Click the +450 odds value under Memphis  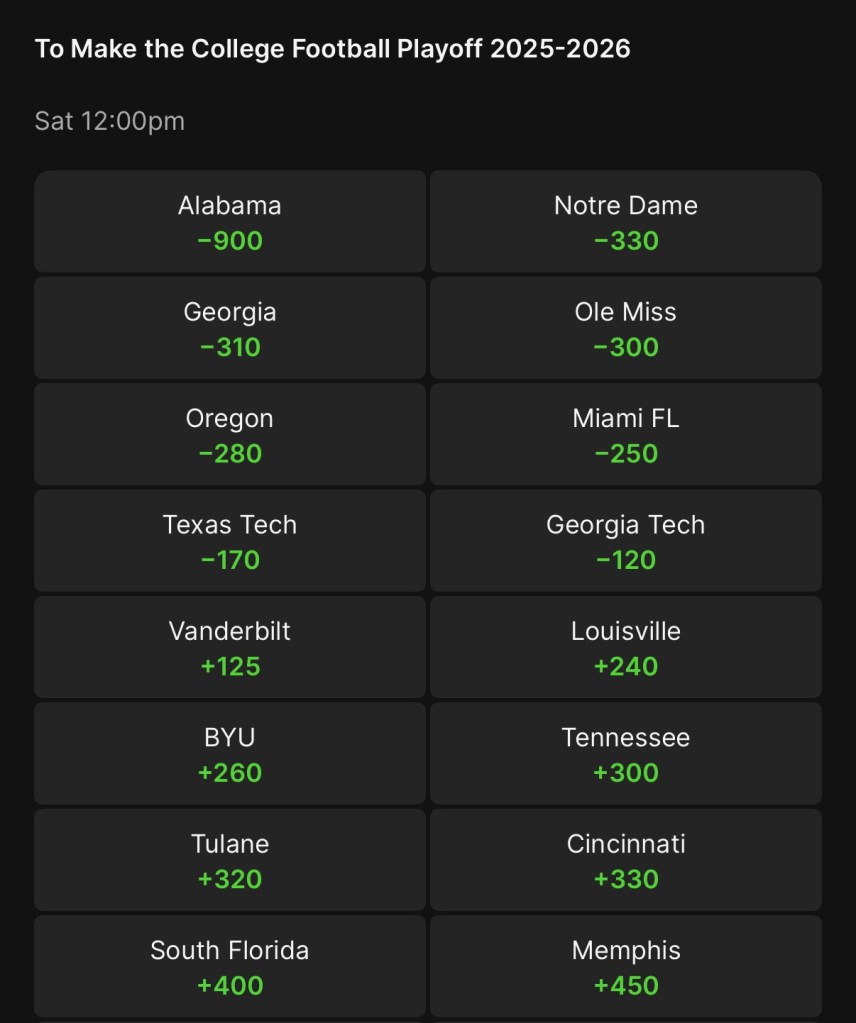[x=626, y=986]
